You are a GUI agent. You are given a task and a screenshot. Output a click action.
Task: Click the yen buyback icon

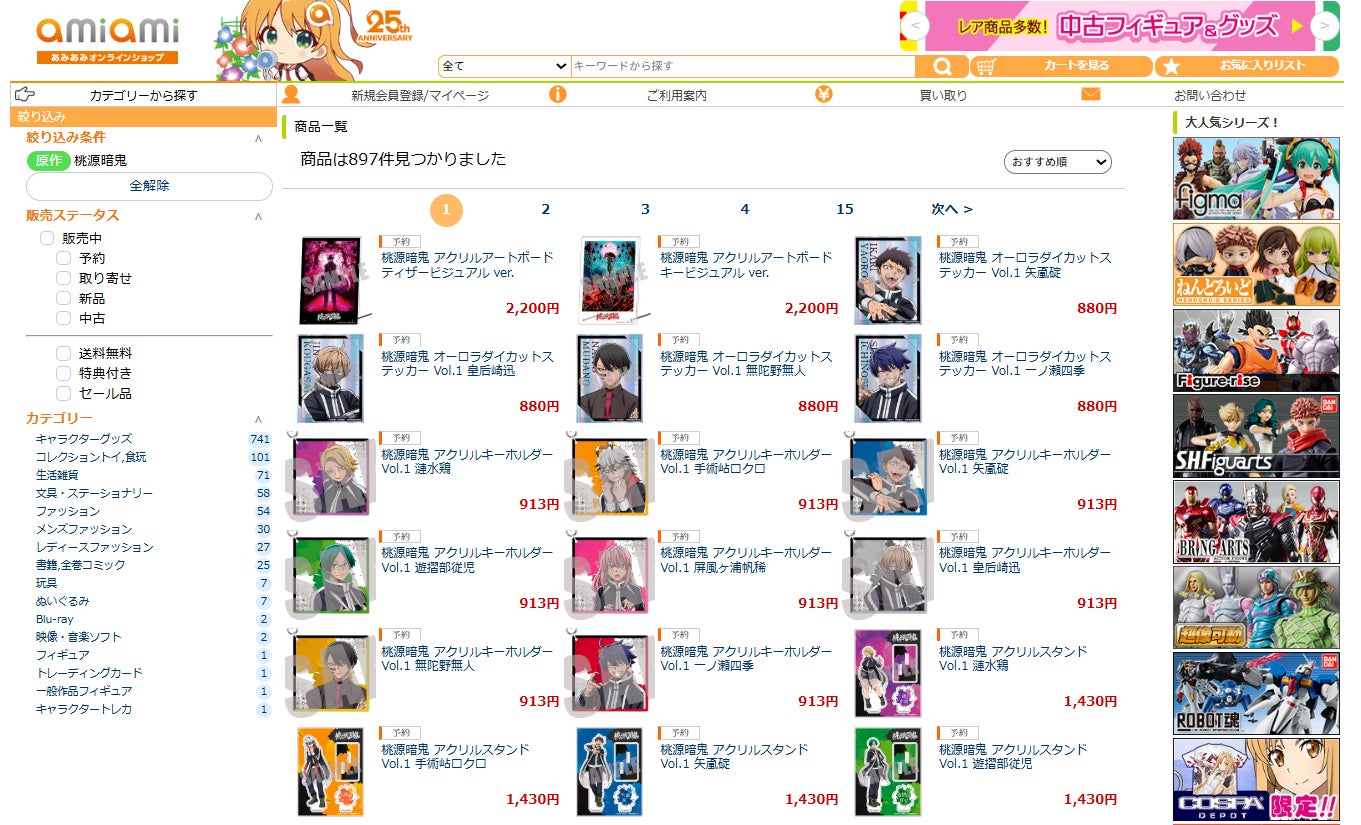(x=823, y=95)
